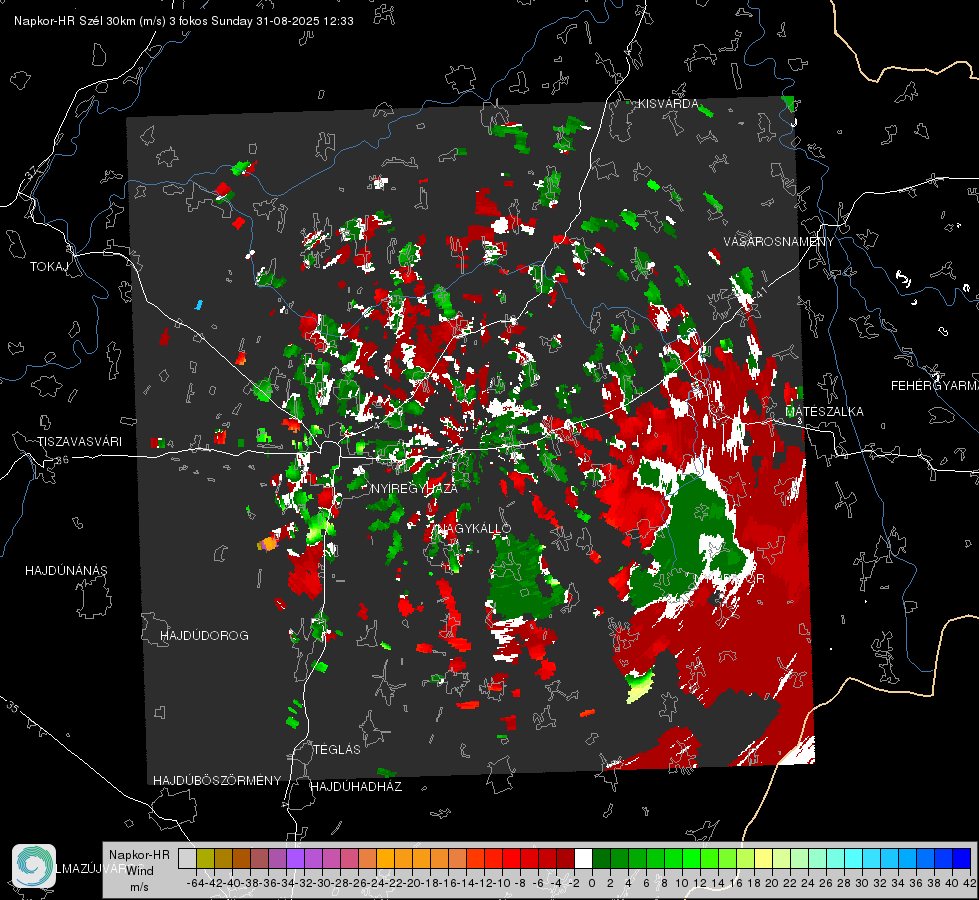Select the purple swatch between -34 and -32
This screenshot has height=900, width=979.
pyautogui.click(x=295, y=859)
